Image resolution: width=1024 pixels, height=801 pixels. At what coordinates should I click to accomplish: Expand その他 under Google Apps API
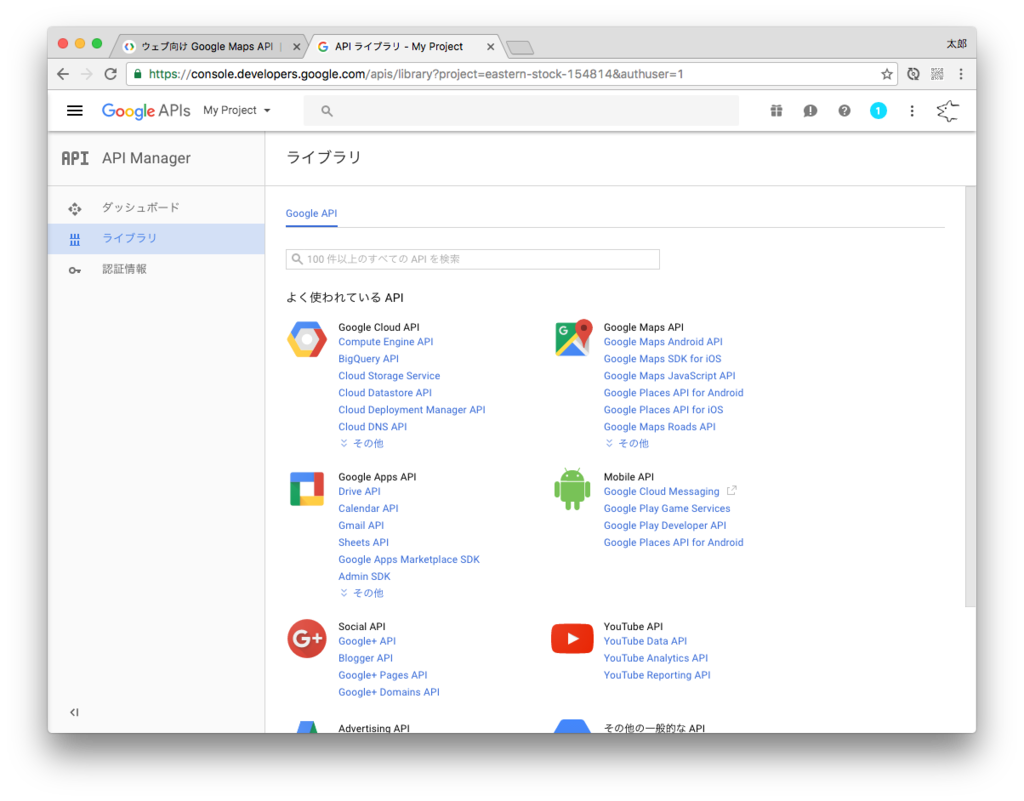tap(362, 593)
